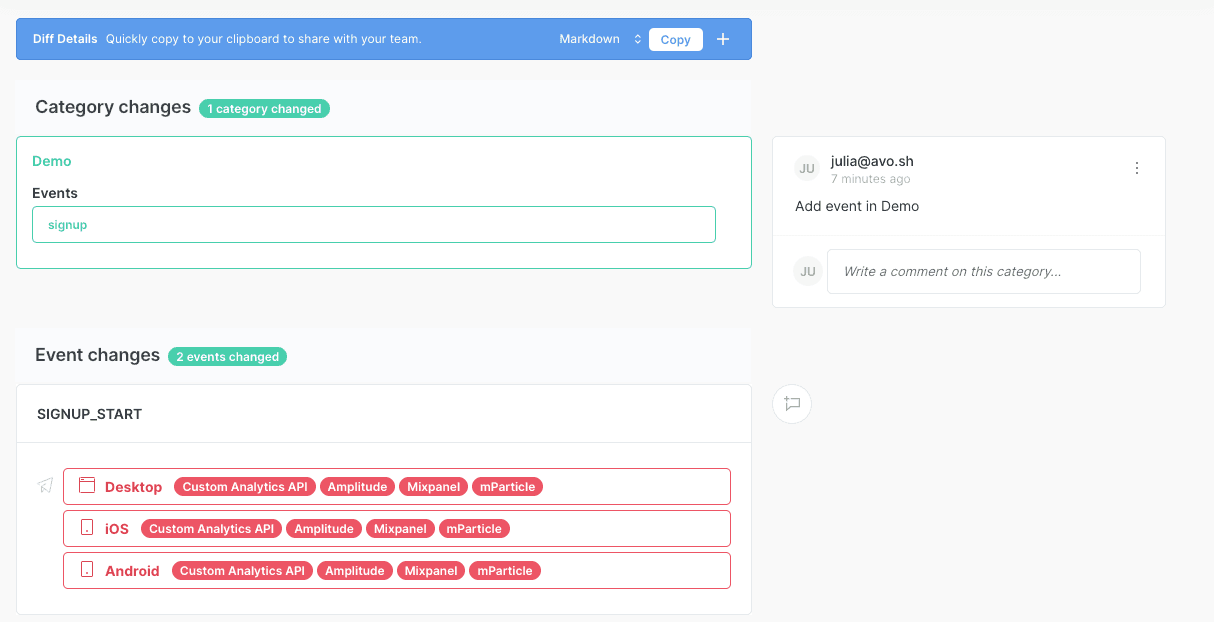
Task: Select the signup event row
Action: tap(373, 225)
